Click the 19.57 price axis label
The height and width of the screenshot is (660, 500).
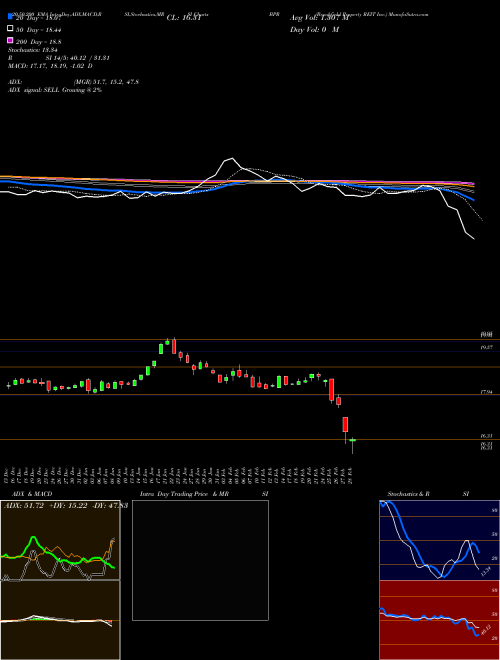coord(487,348)
